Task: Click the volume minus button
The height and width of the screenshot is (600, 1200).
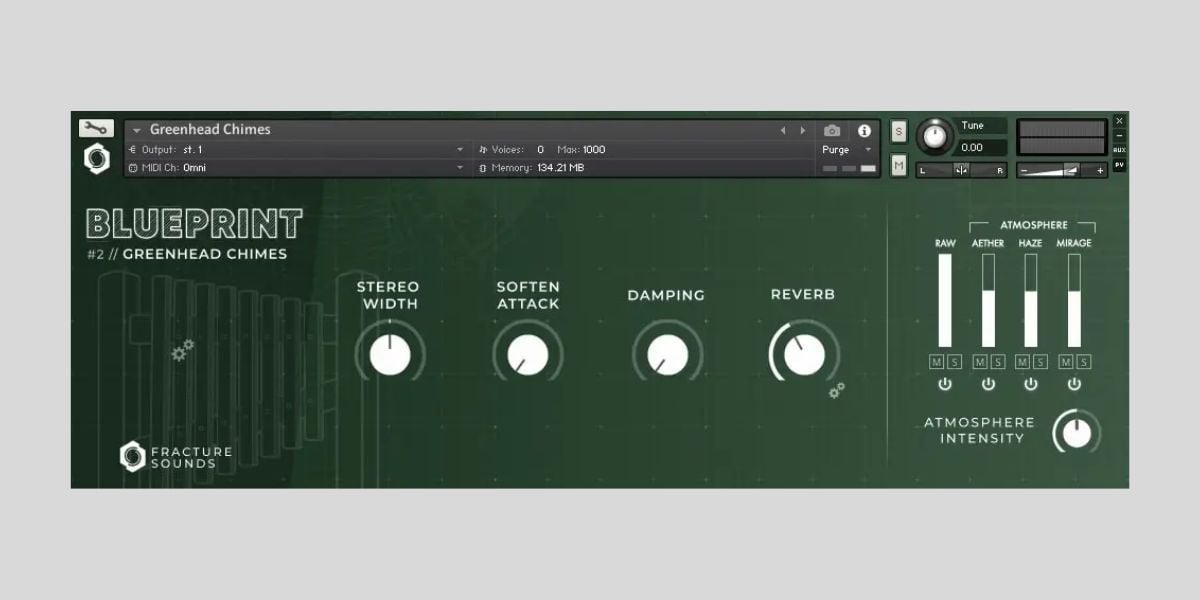Action: coord(1024,170)
